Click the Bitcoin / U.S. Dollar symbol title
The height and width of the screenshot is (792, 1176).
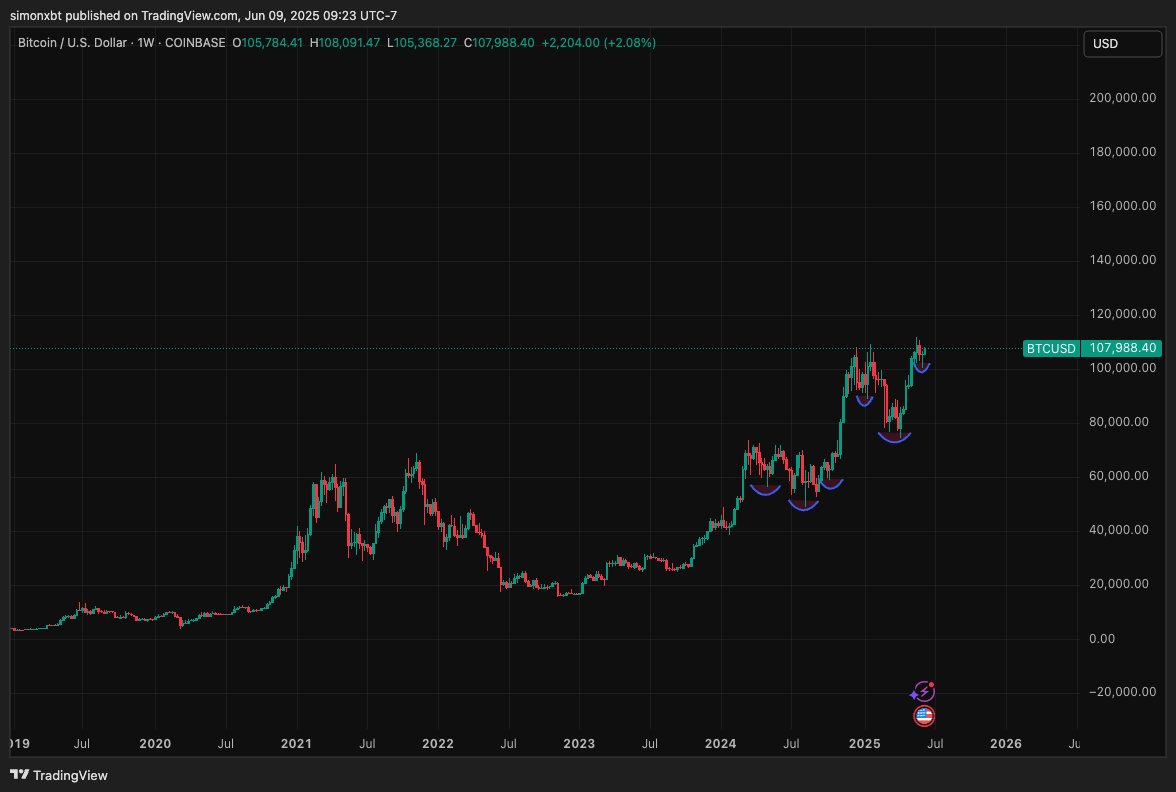pyautogui.click(x=72, y=43)
